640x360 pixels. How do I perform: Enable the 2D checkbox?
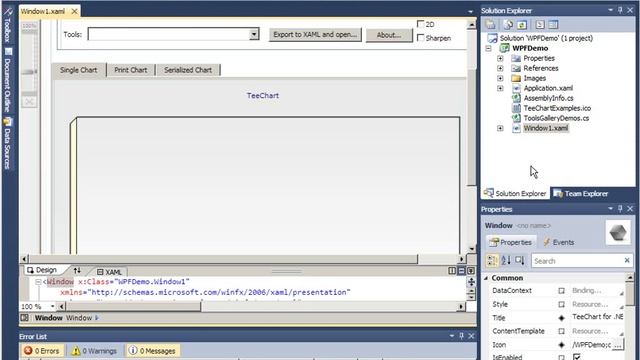pos(421,24)
